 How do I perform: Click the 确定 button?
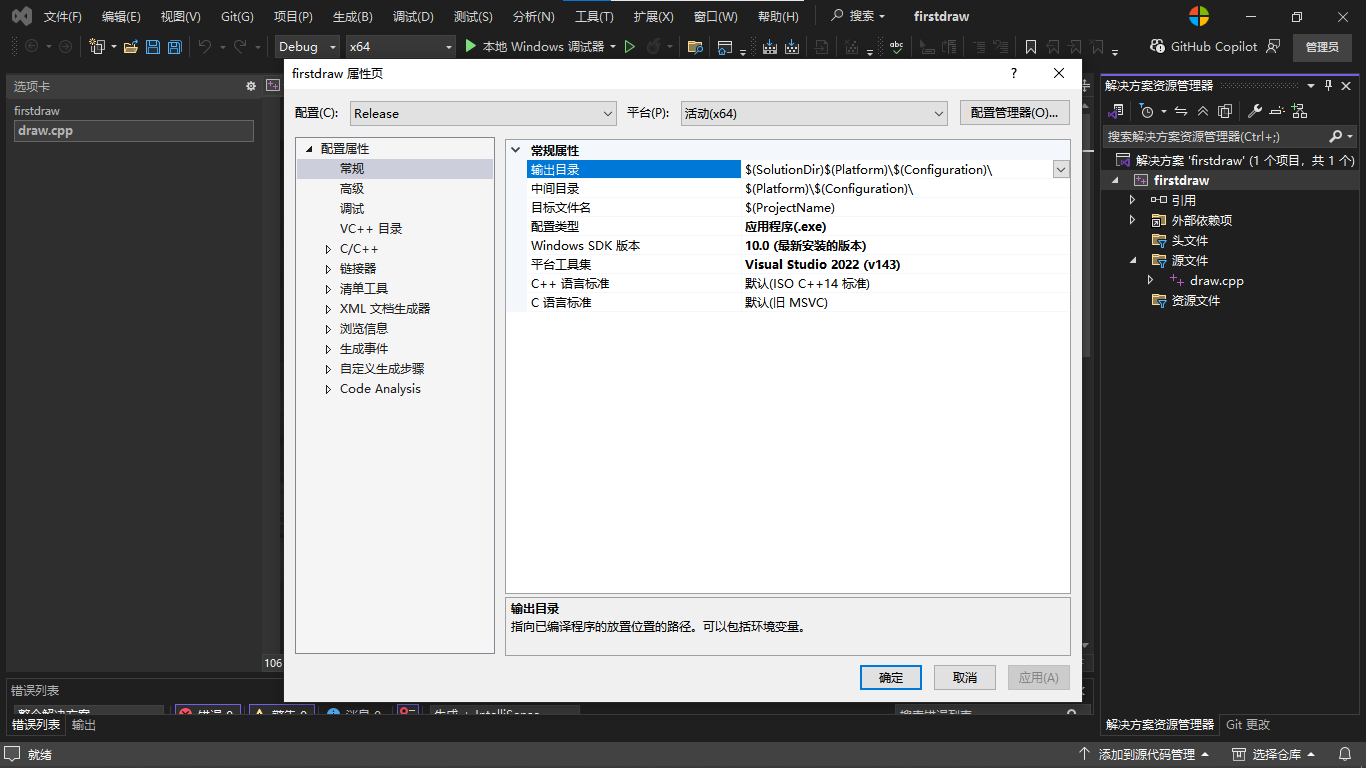coord(889,677)
